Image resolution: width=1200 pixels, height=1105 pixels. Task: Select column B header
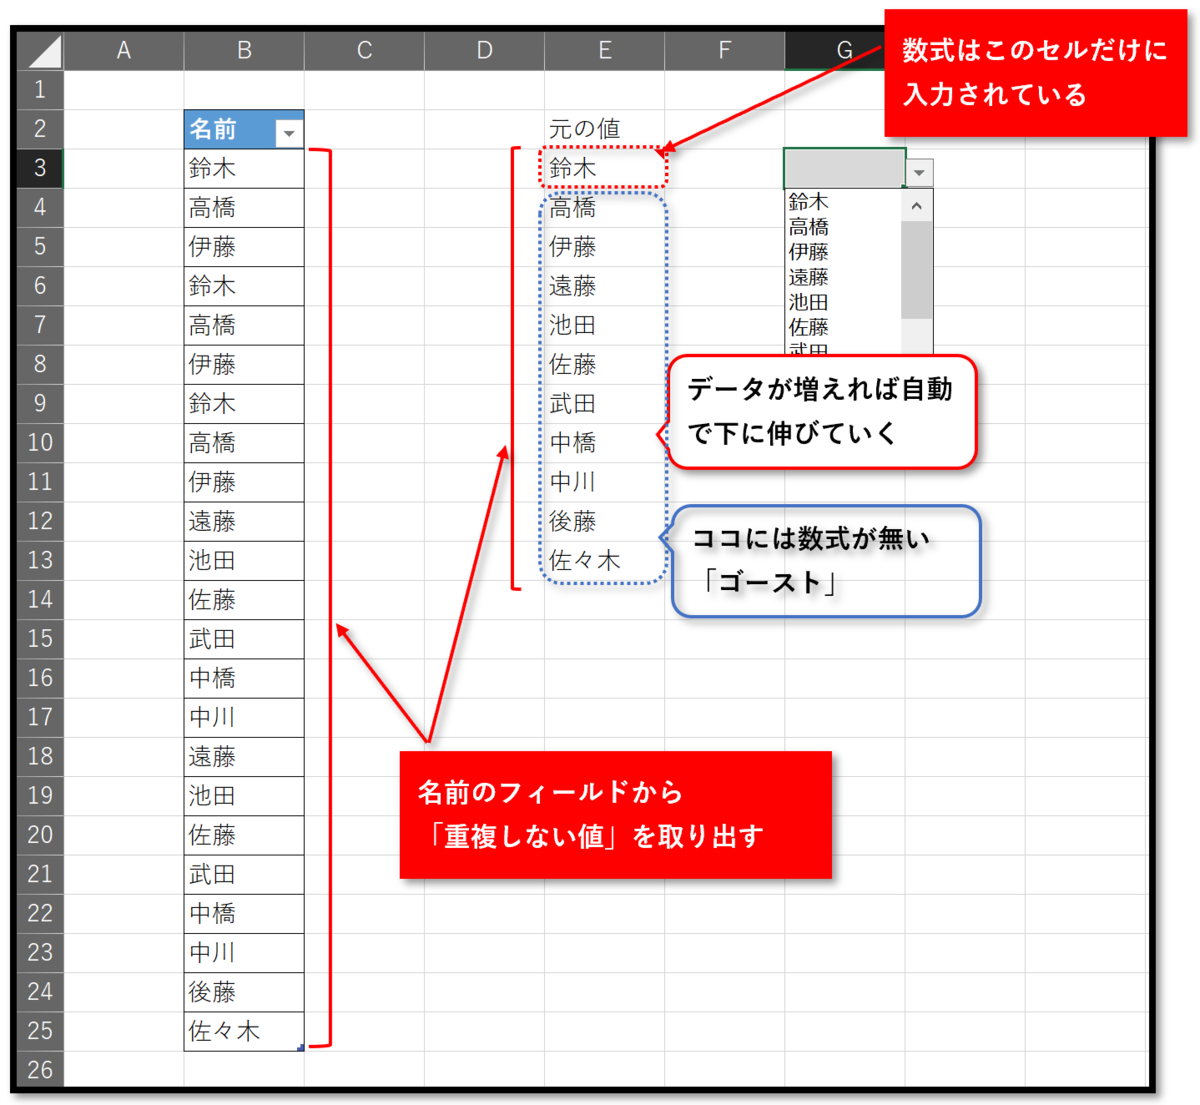tap(244, 50)
